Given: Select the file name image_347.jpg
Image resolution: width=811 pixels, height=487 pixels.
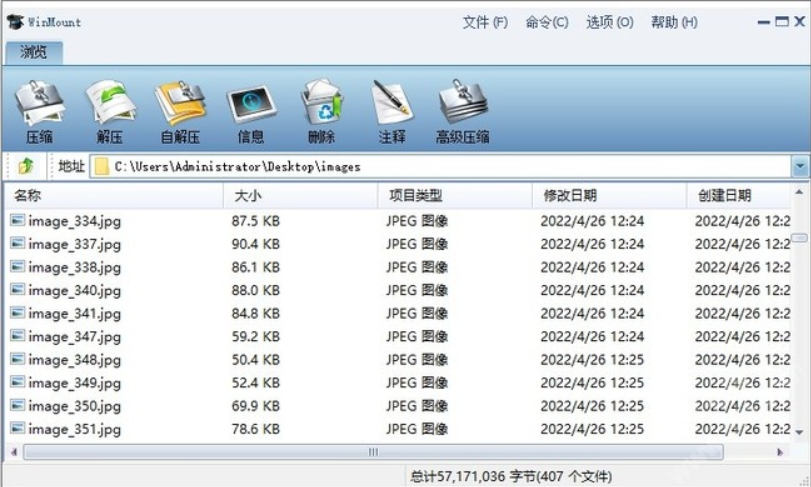Looking at the screenshot, I should click(x=74, y=337).
